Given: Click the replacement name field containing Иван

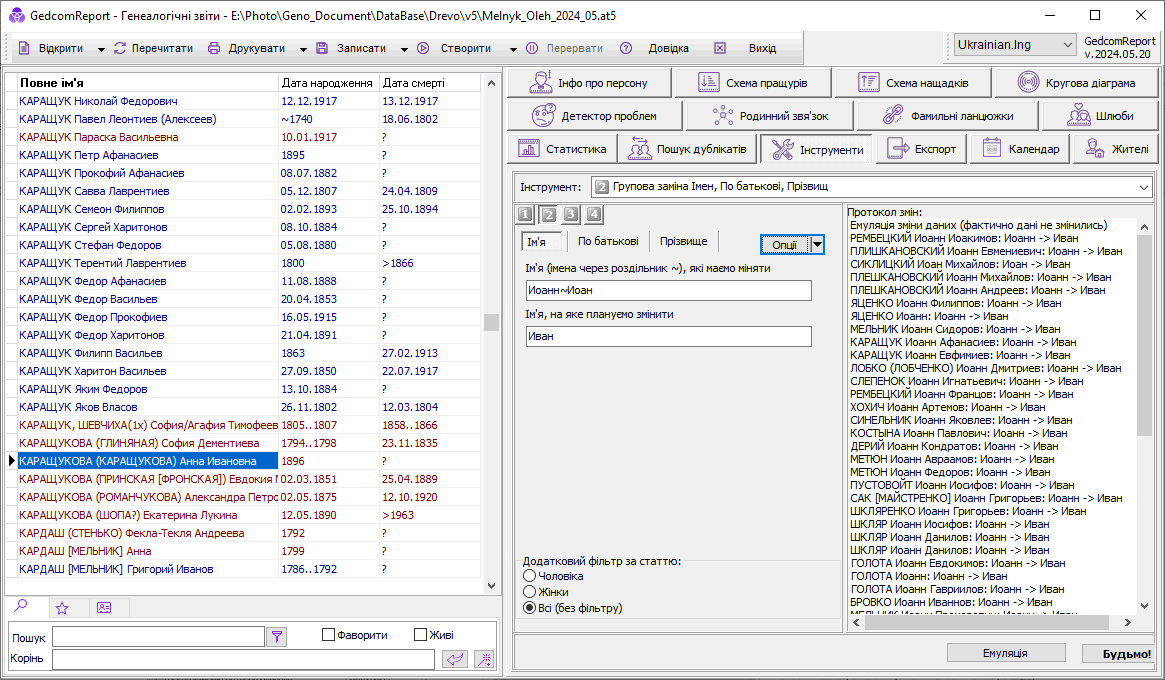Looking at the screenshot, I should pos(668,337).
